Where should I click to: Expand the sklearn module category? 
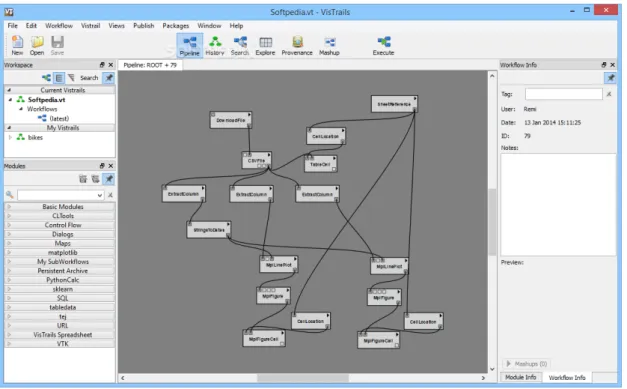pyautogui.click(x=9, y=289)
